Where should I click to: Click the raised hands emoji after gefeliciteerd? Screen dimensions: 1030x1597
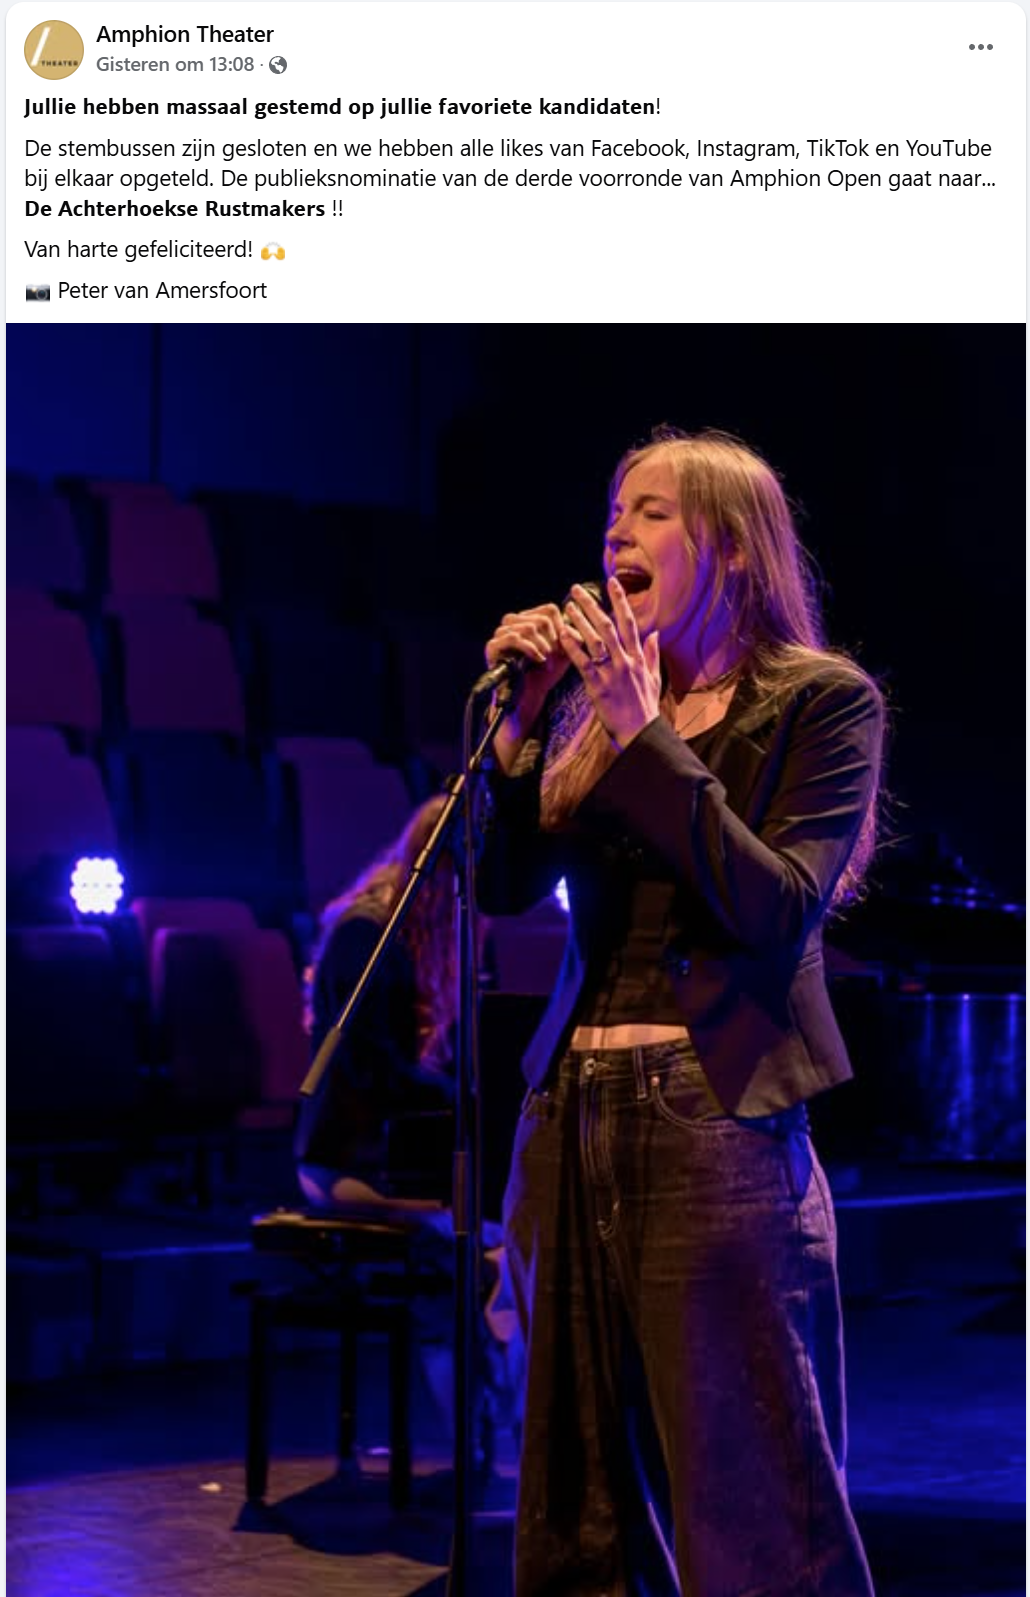click(x=273, y=251)
